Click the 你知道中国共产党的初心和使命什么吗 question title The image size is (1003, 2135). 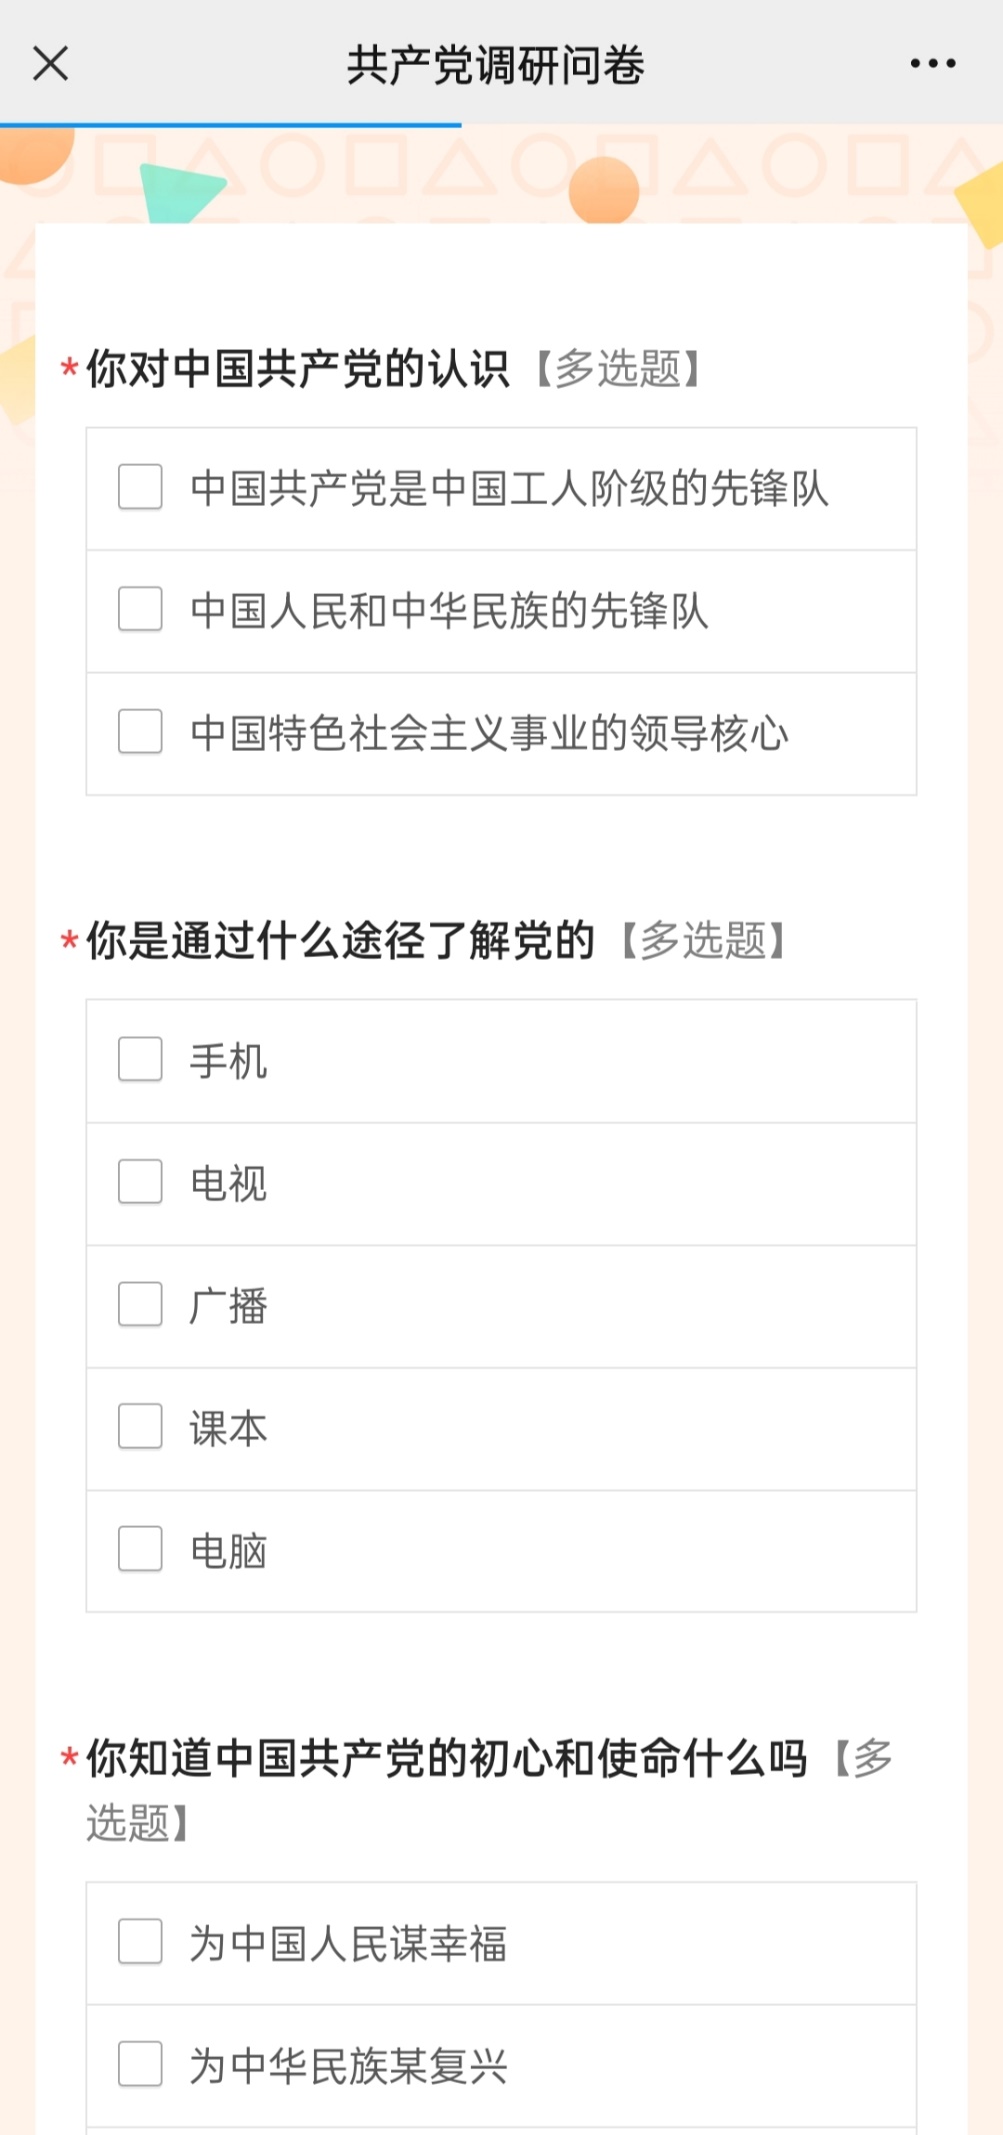pyautogui.click(x=446, y=1759)
